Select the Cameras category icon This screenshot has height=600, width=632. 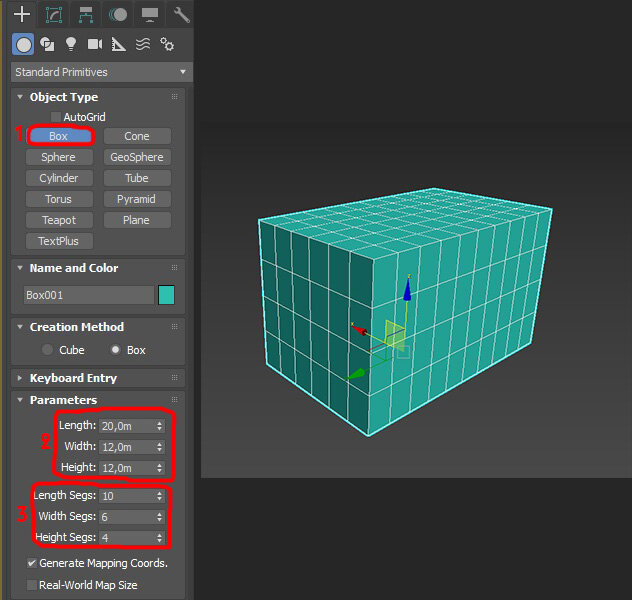(95, 44)
